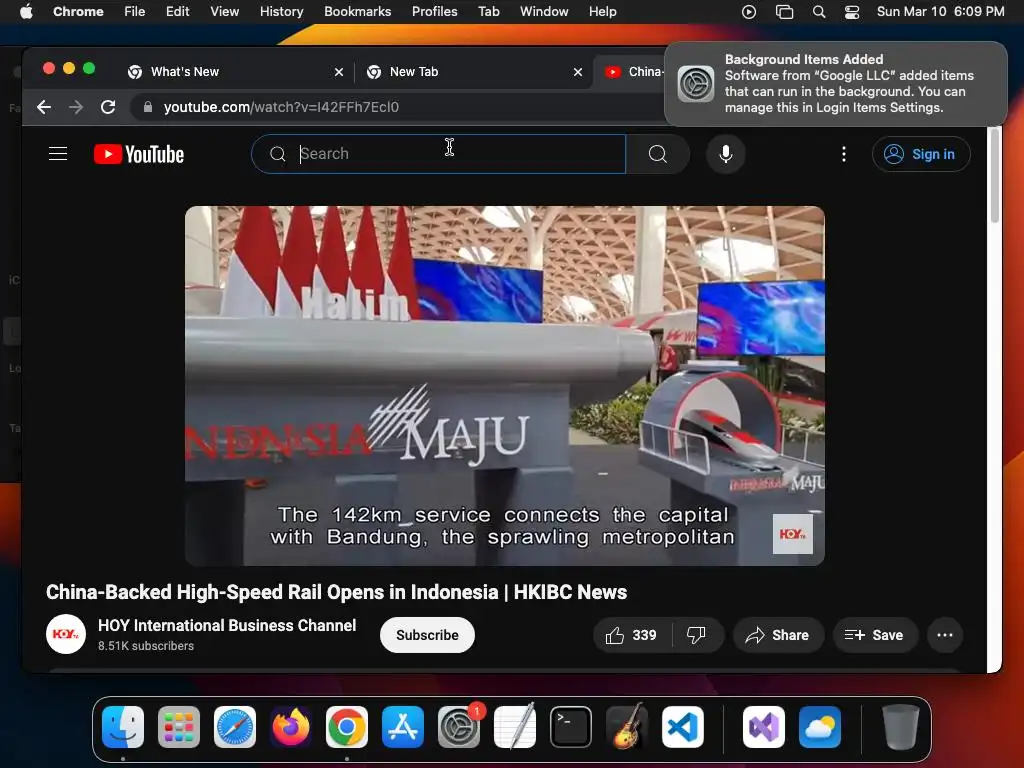Start voice search with microphone icon

(x=726, y=154)
